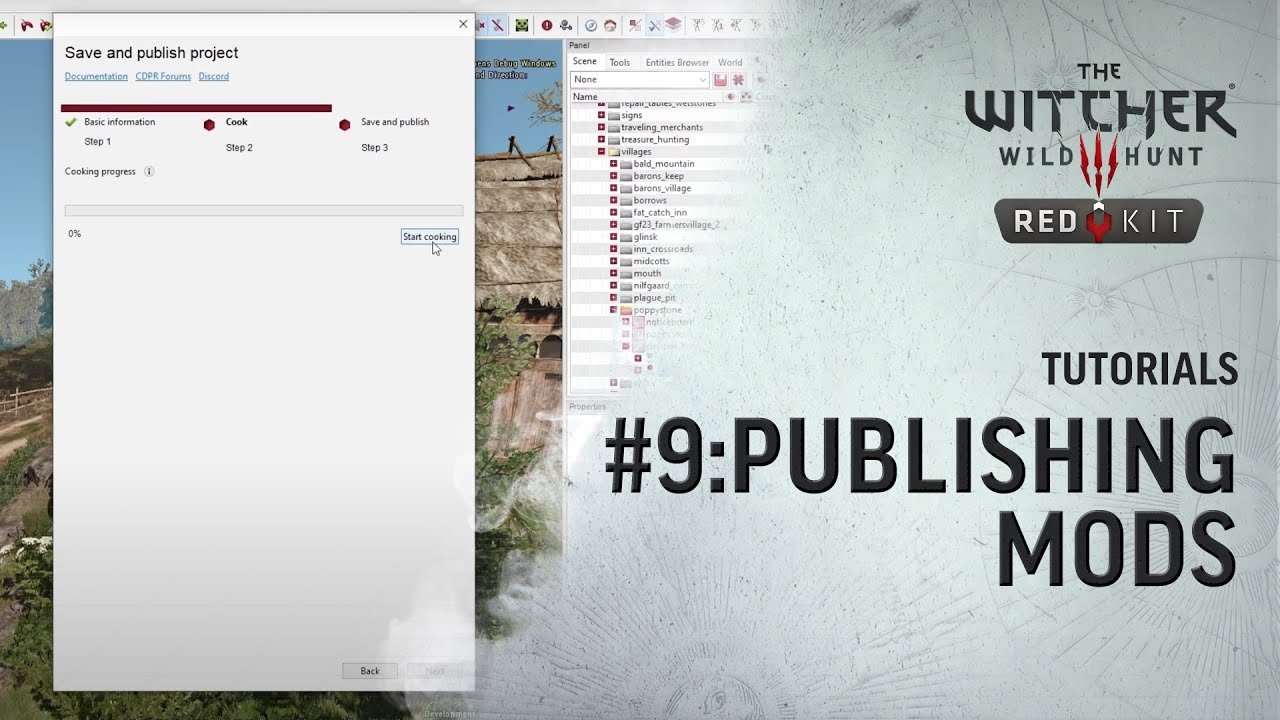Select the gf23_farmersvillage_2 tree row
1280x720 pixels.
click(x=676, y=225)
